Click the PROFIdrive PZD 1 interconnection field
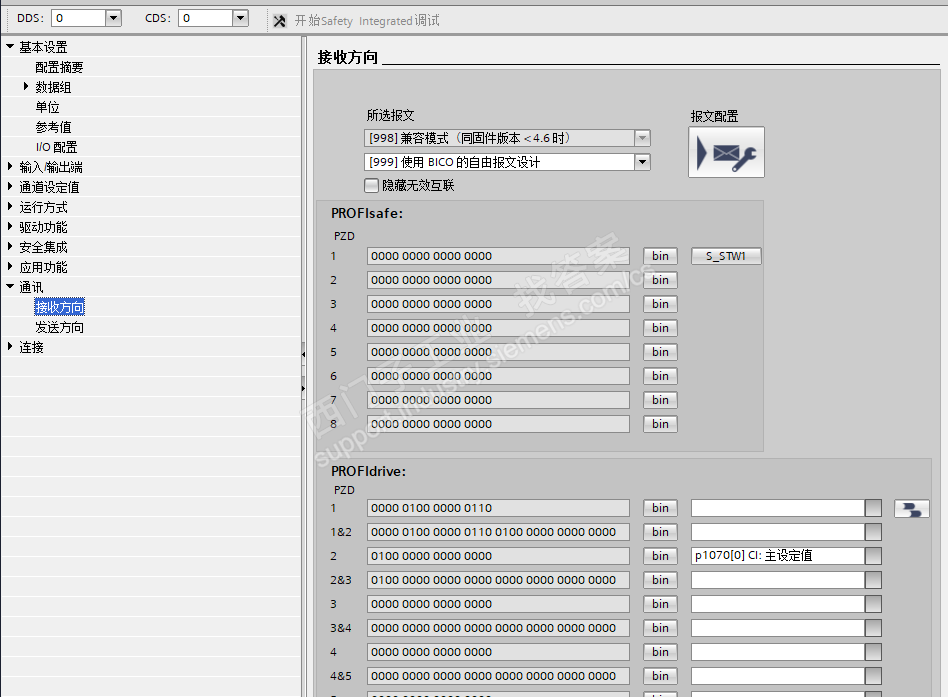Screen dimensions: 948x697 (x=778, y=508)
